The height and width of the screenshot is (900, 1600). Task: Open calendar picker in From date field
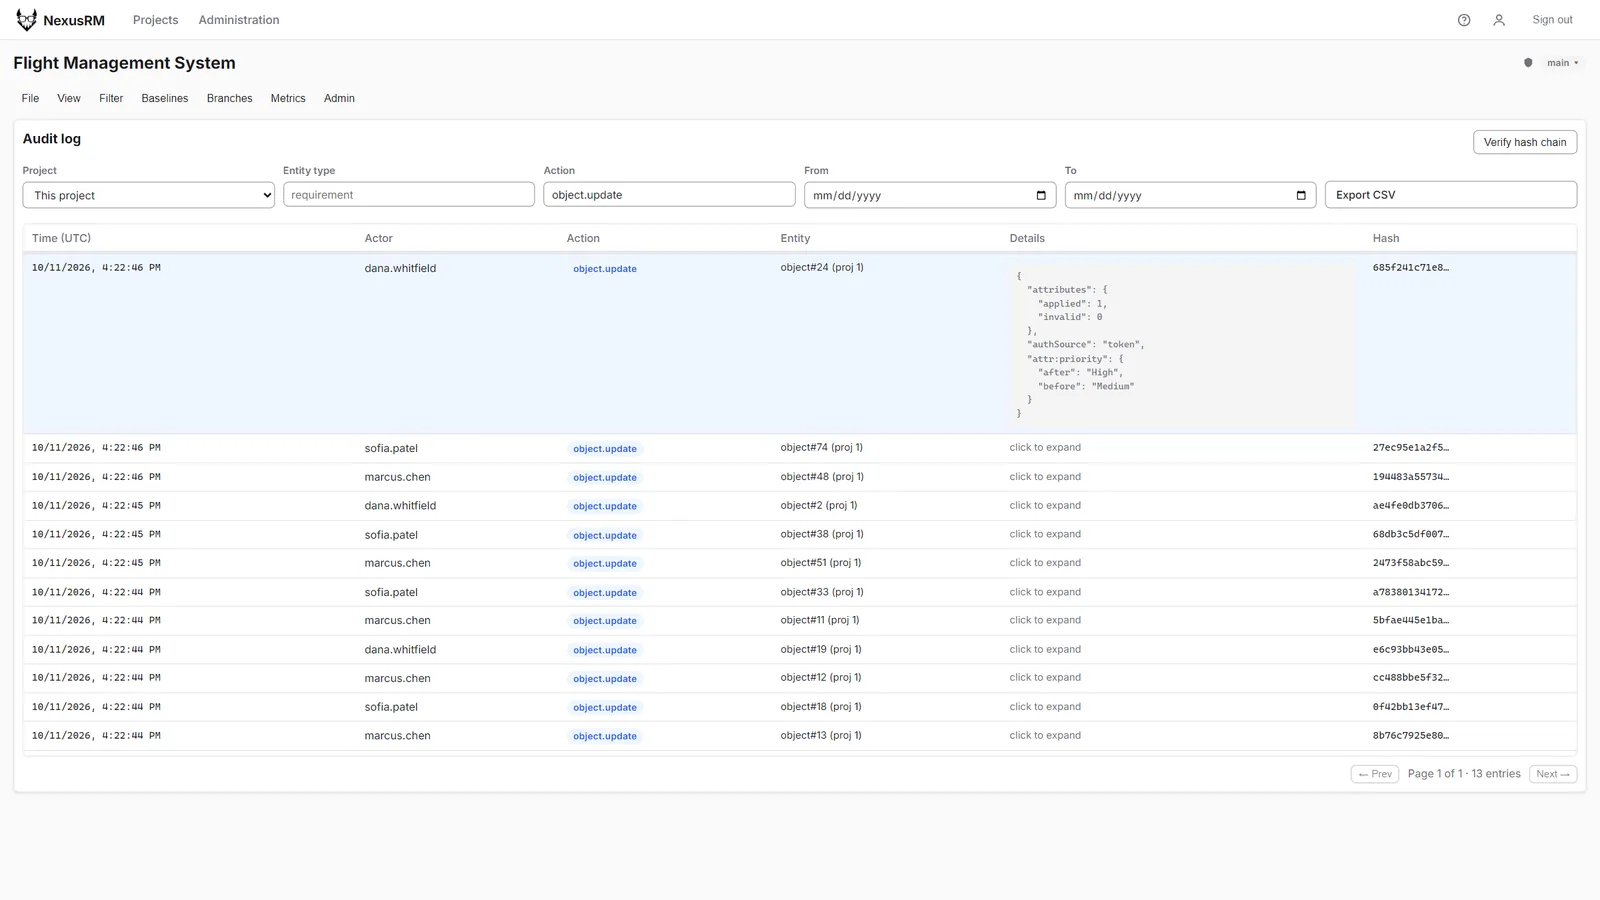click(1041, 195)
